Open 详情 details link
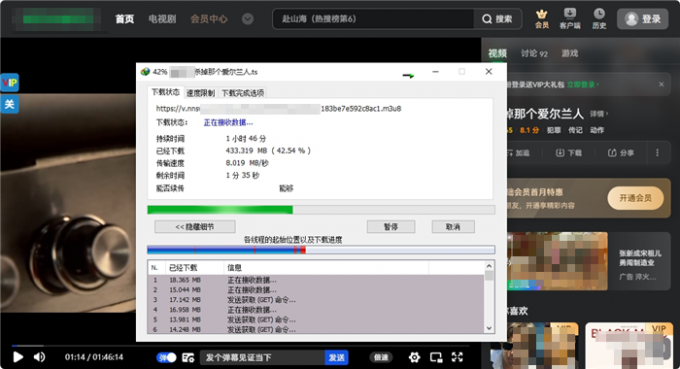Screen dimensions: 680x369 click(598, 114)
